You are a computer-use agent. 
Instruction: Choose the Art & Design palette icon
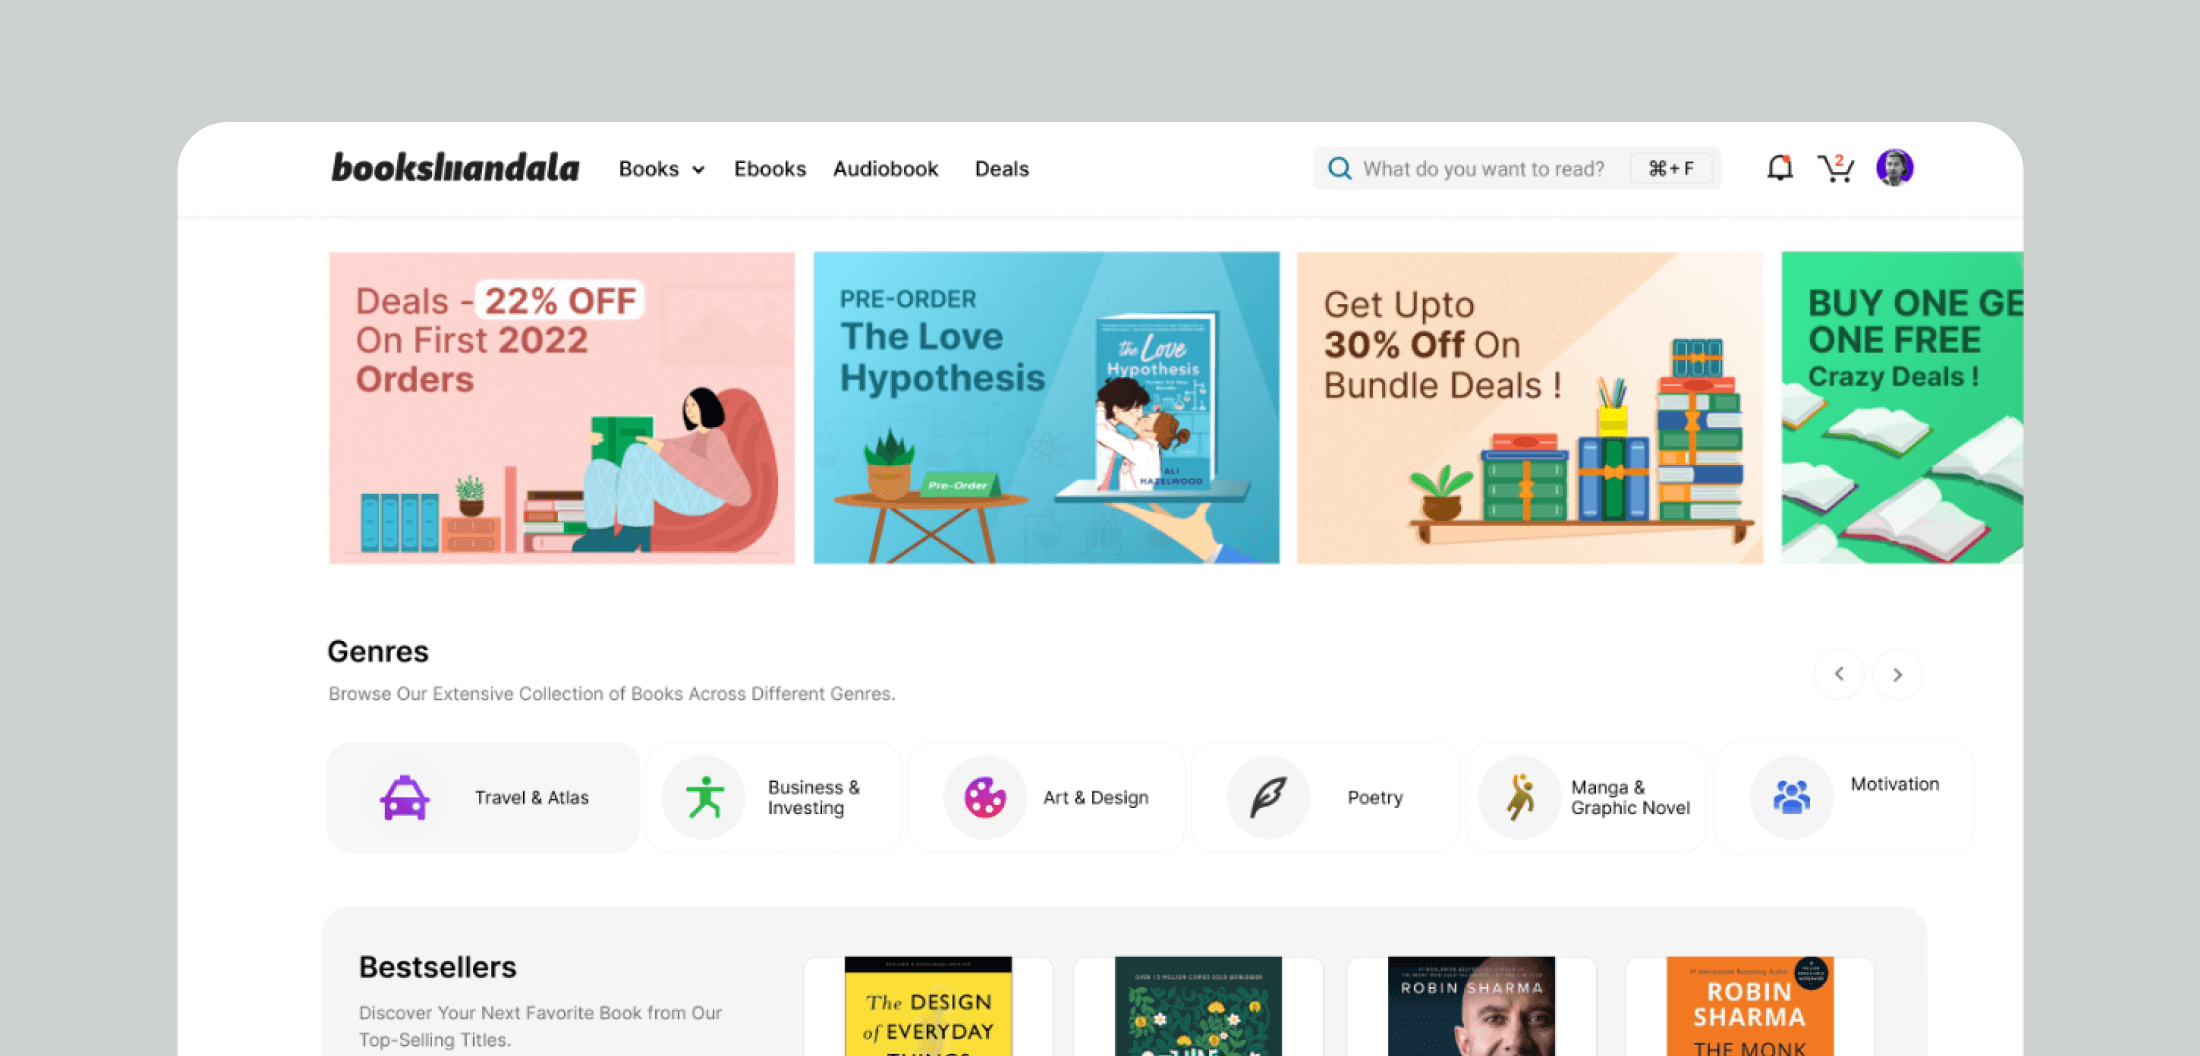pos(985,798)
